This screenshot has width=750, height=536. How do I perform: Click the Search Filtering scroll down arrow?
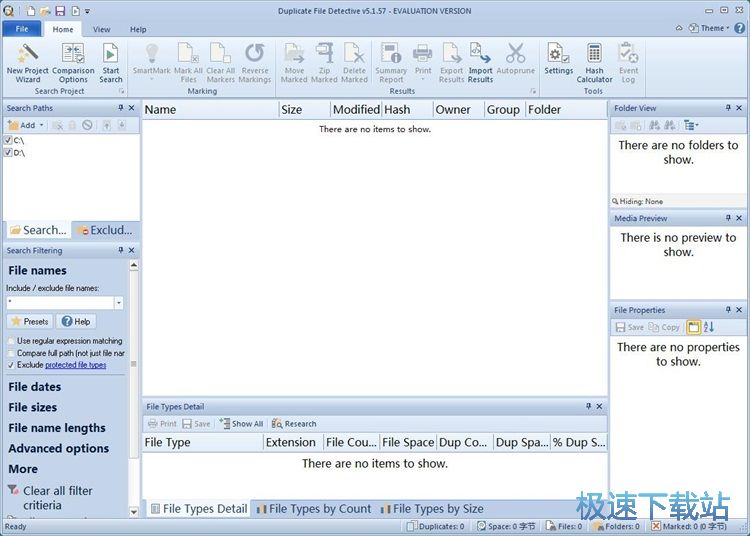(x=134, y=512)
